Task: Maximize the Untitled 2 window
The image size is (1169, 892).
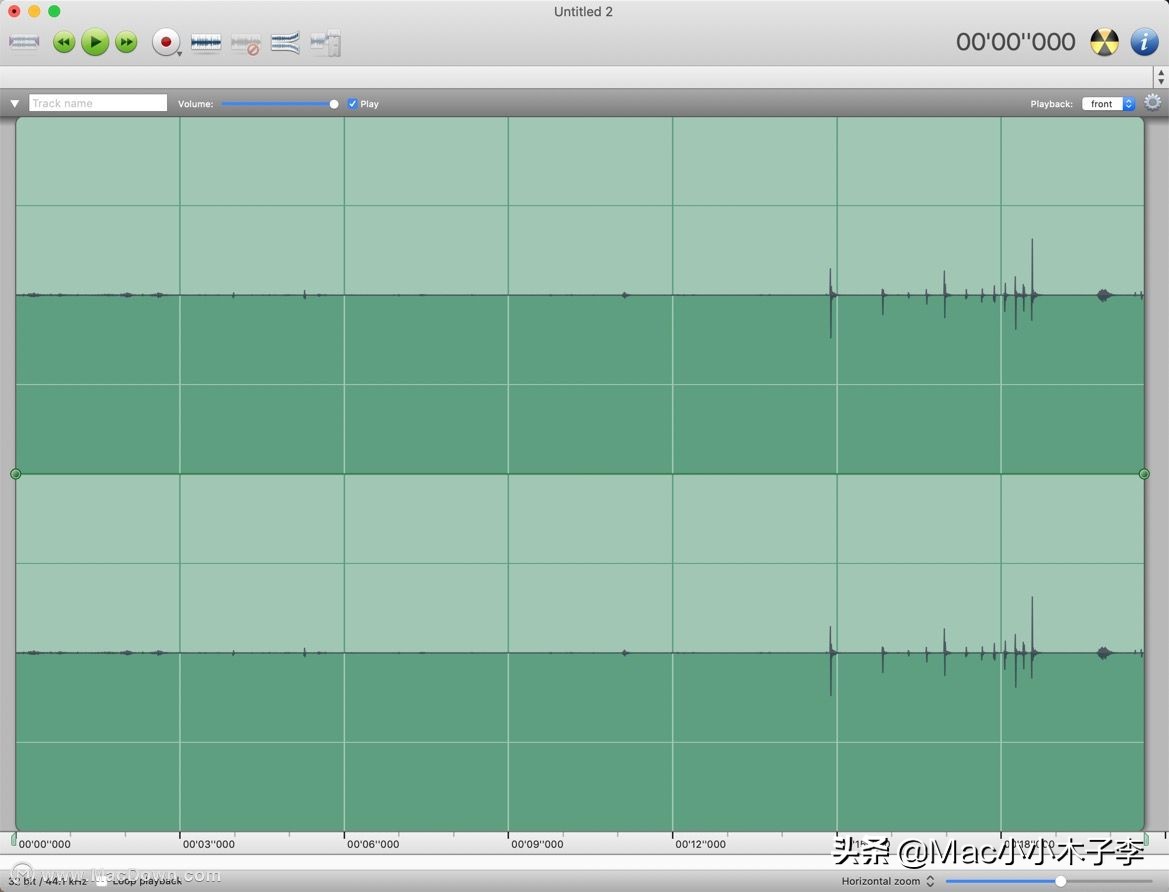Action: [x=54, y=11]
